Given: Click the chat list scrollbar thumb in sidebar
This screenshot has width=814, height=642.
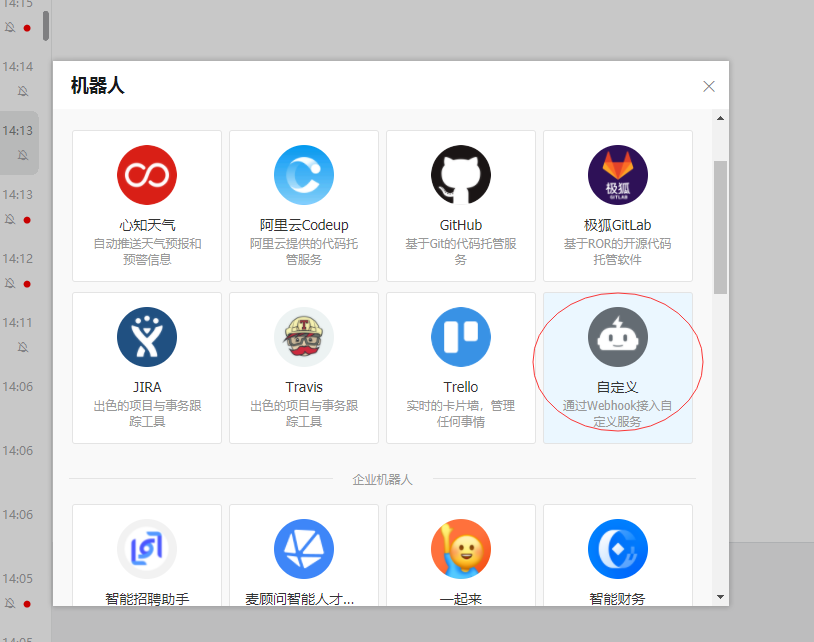Looking at the screenshot, I should pos(46,25).
